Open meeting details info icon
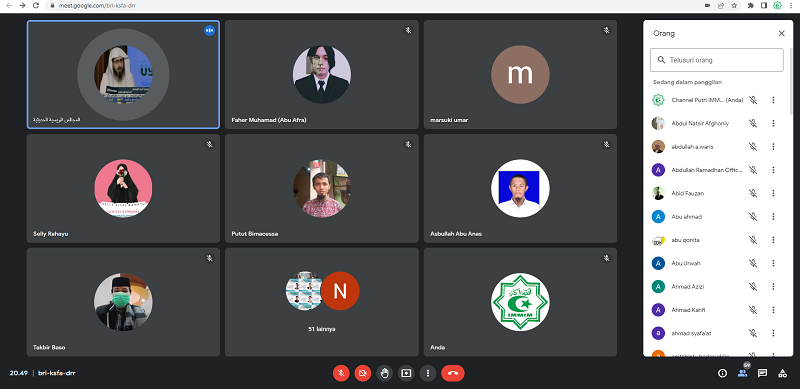 pos(722,373)
